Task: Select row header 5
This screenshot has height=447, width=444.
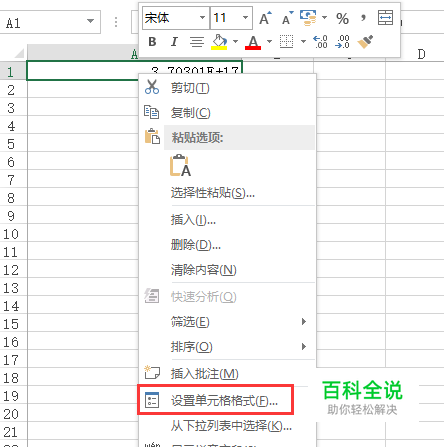Action: pyautogui.click(x=13, y=144)
